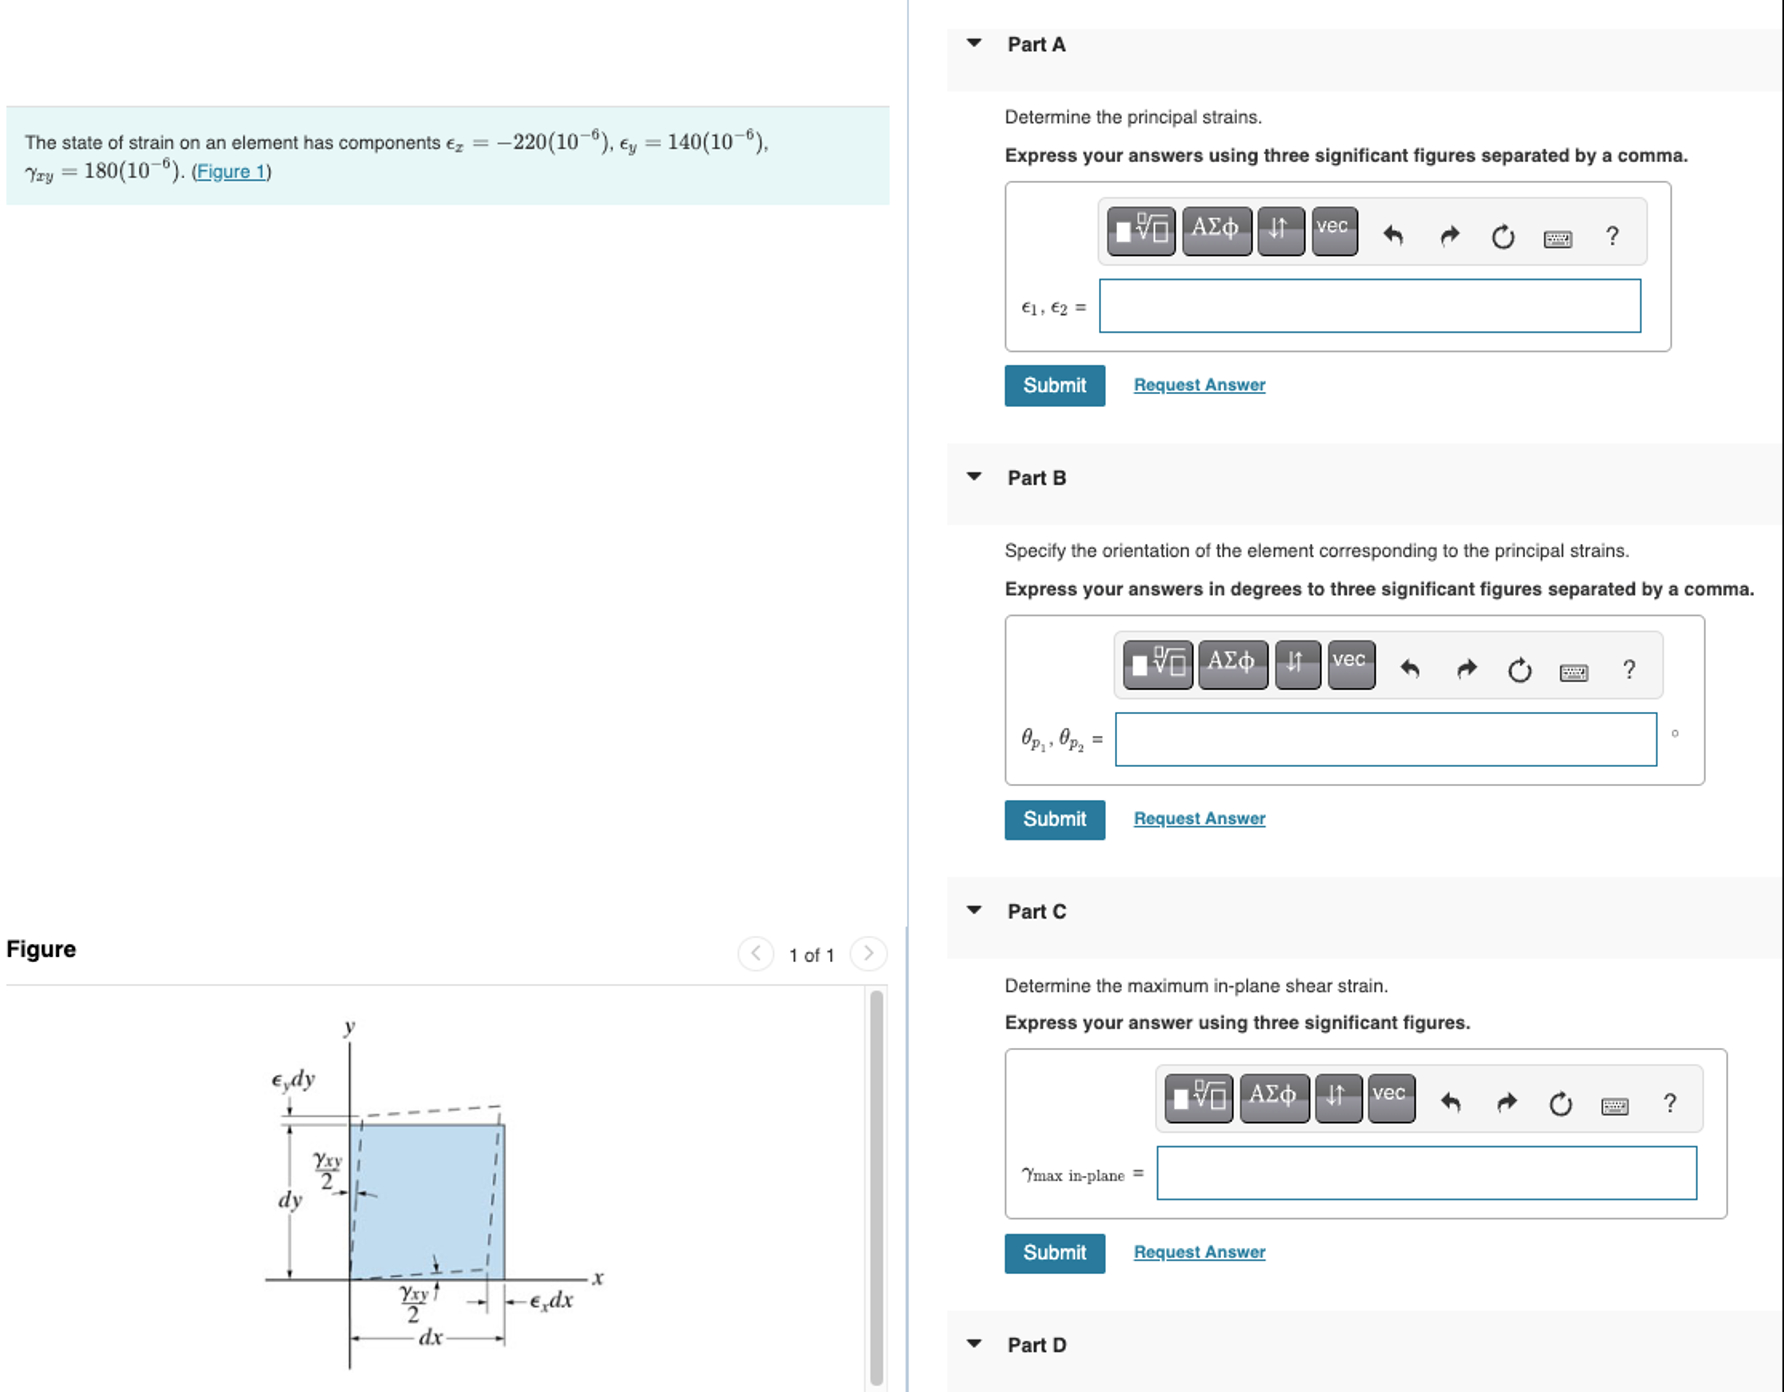Undo in the Part A equation editor

[x=1394, y=234]
